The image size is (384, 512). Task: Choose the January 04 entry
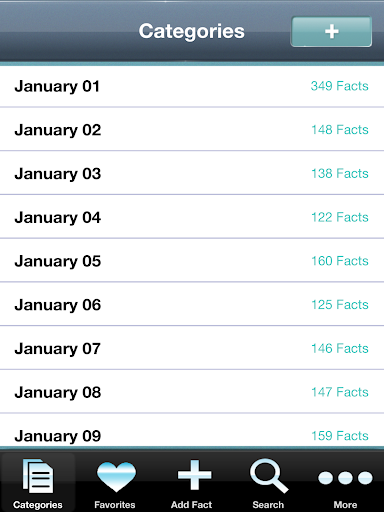coord(192,217)
